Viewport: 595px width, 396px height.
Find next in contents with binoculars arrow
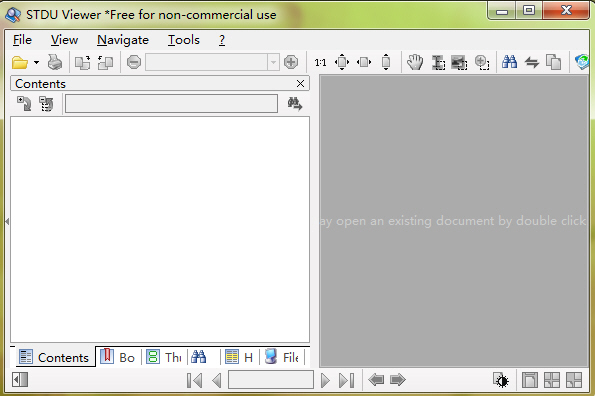click(x=294, y=104)
